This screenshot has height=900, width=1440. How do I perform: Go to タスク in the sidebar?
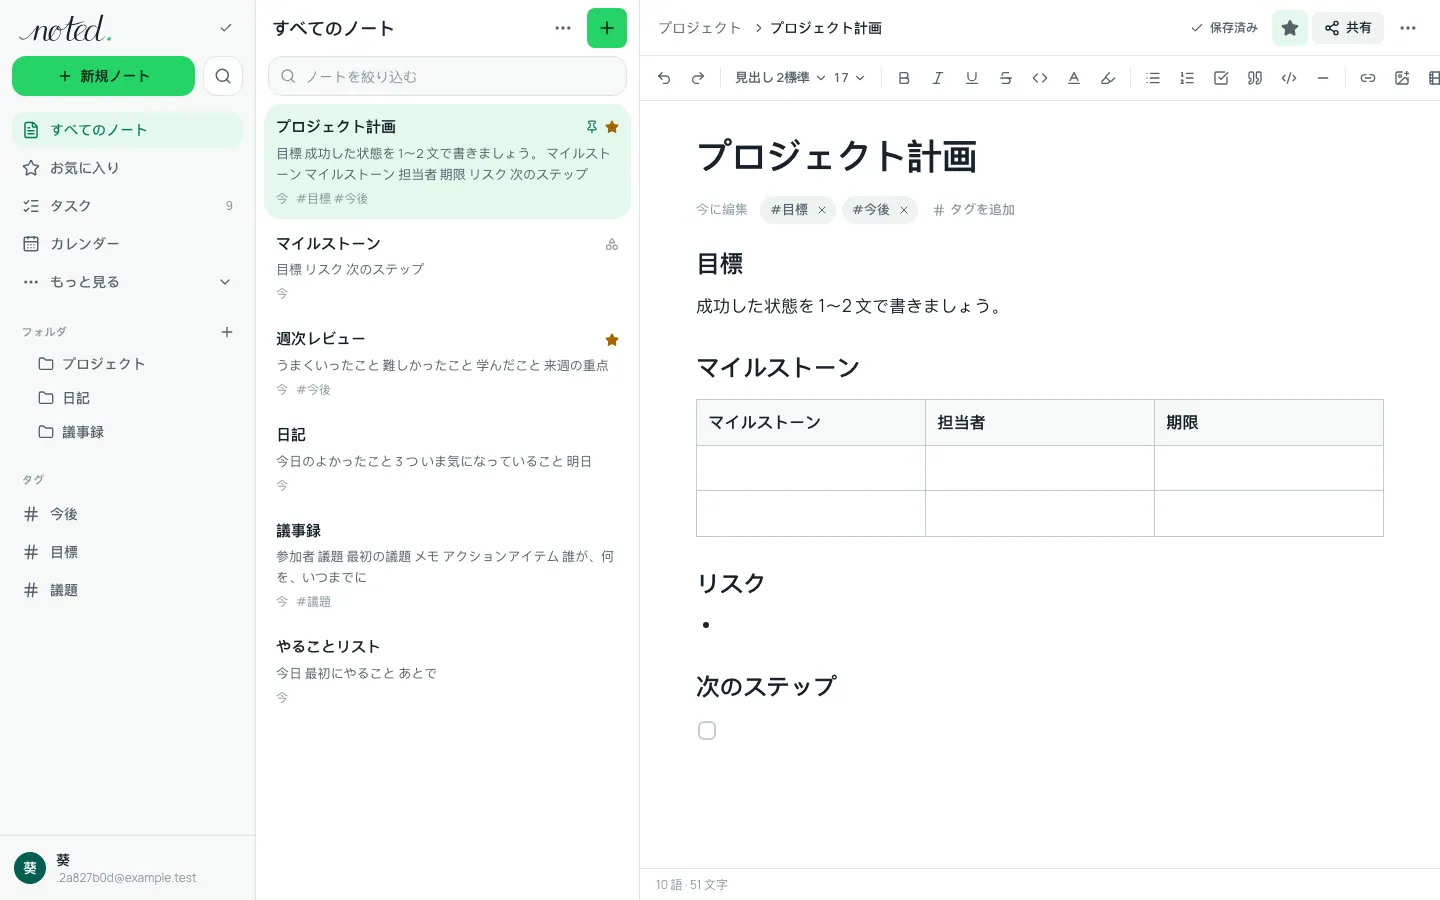(128, 206)
